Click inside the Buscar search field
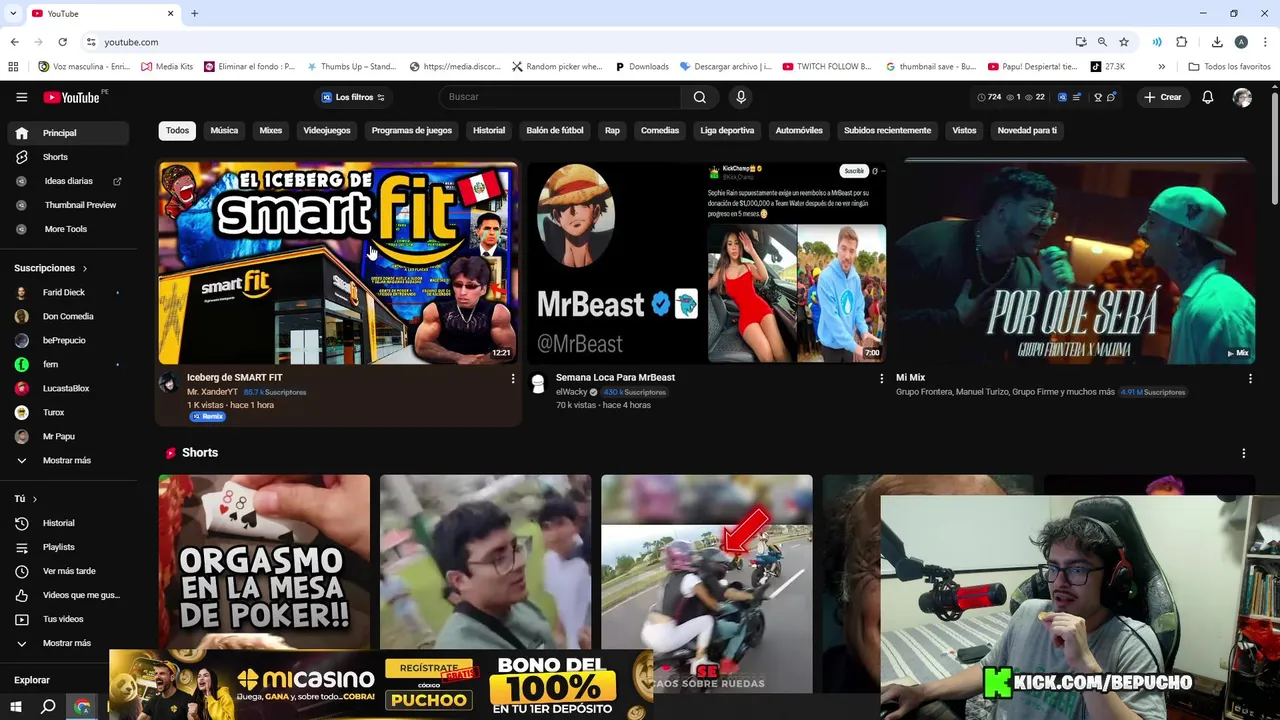This screenshot has height=720, width=1280. point(560,97)
